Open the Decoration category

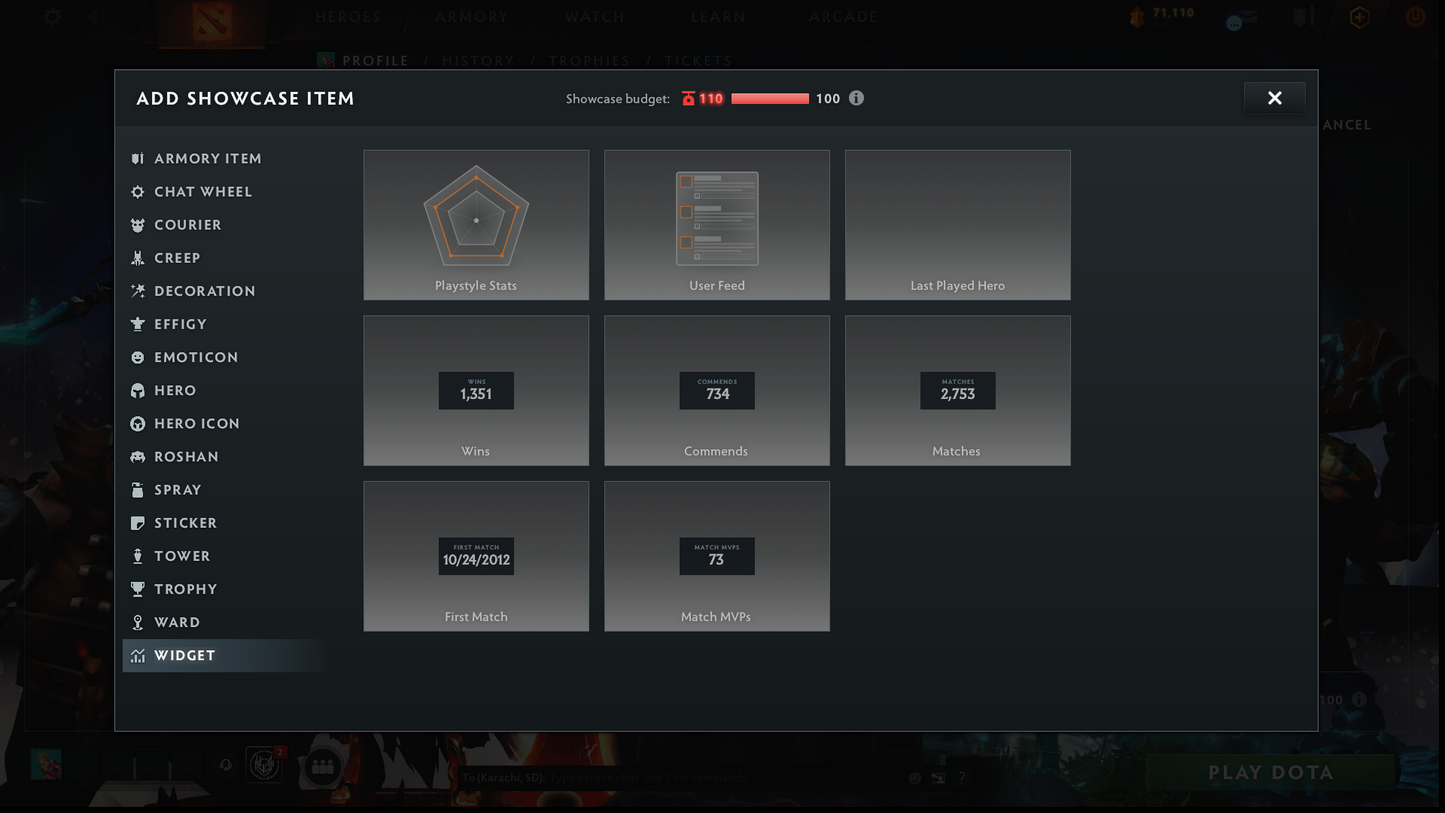(x=225, y=290)
